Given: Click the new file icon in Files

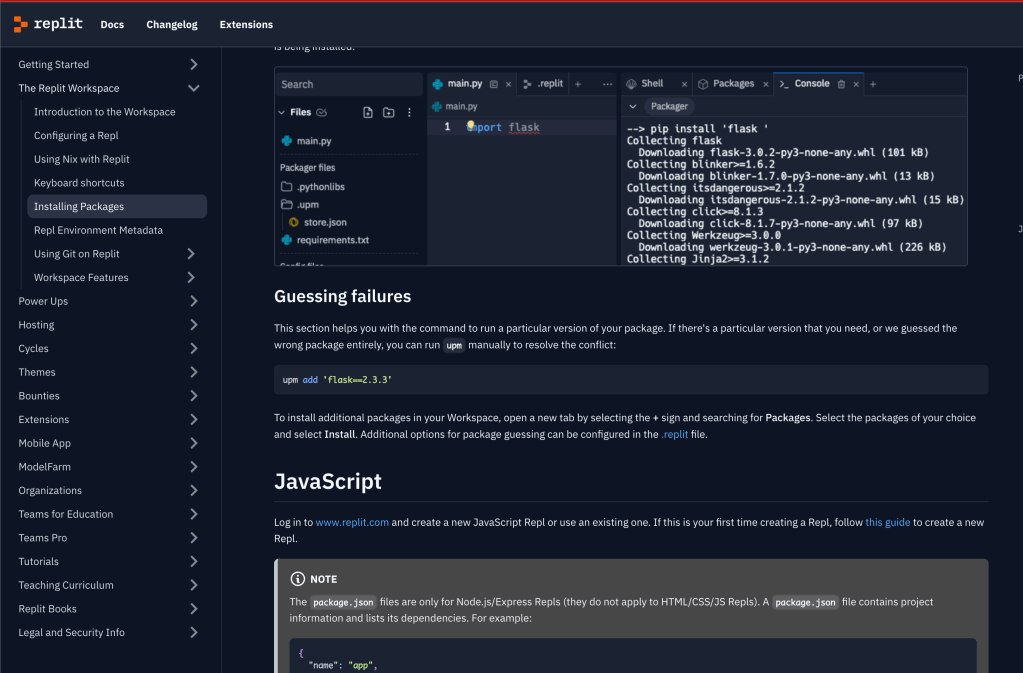Looking at the screenshot, I should click(x=368, y=112).
